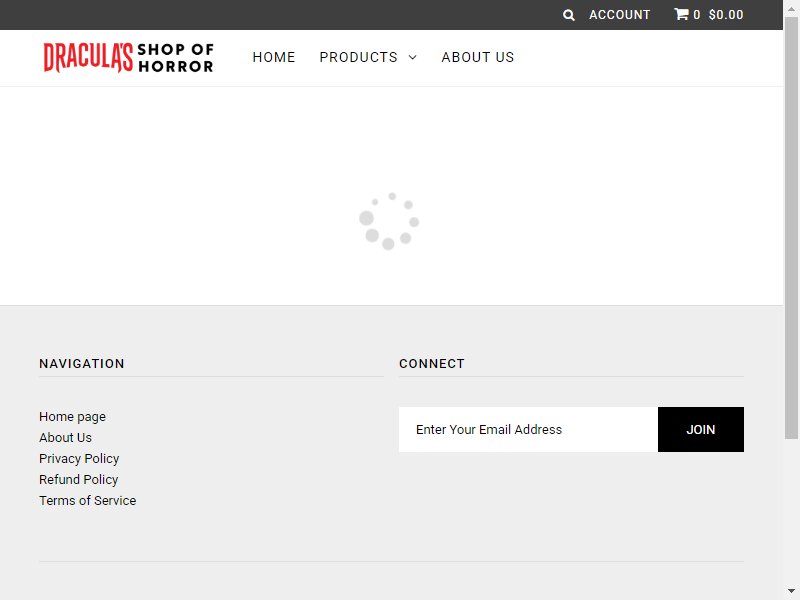Open the shopping cart icon
This screenshot has width=800, height=600.
(681, 14)
